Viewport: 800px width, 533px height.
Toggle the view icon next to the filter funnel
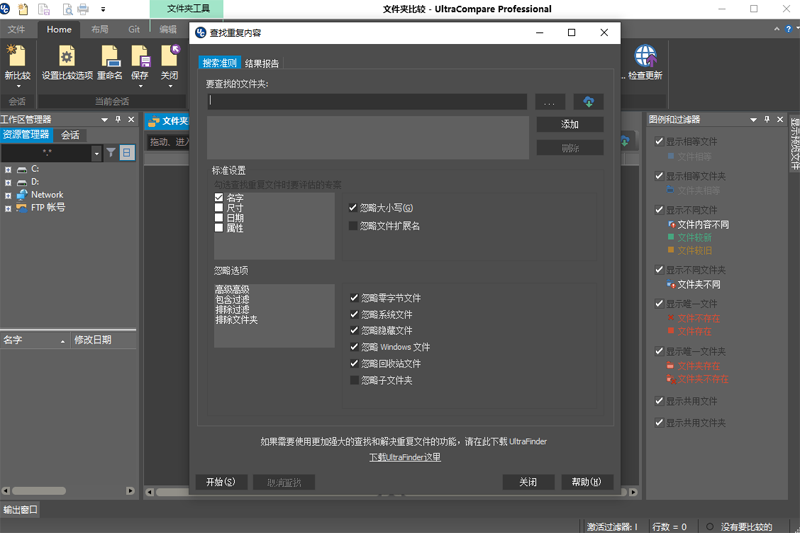click(127, 153)
